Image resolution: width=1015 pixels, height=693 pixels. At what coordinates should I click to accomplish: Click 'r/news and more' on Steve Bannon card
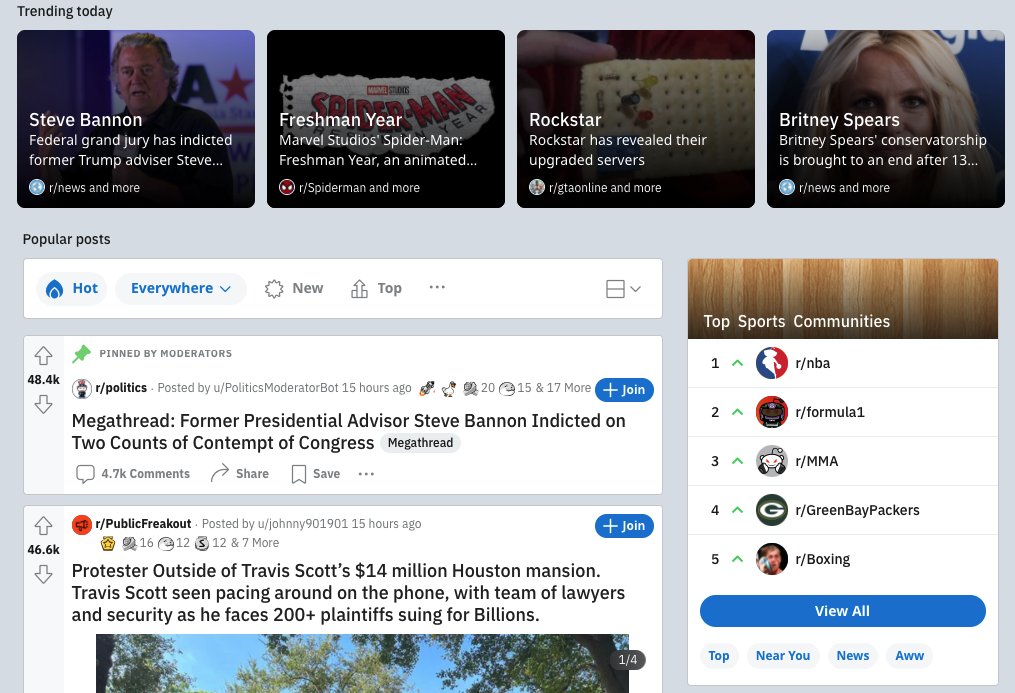[94, 188]
